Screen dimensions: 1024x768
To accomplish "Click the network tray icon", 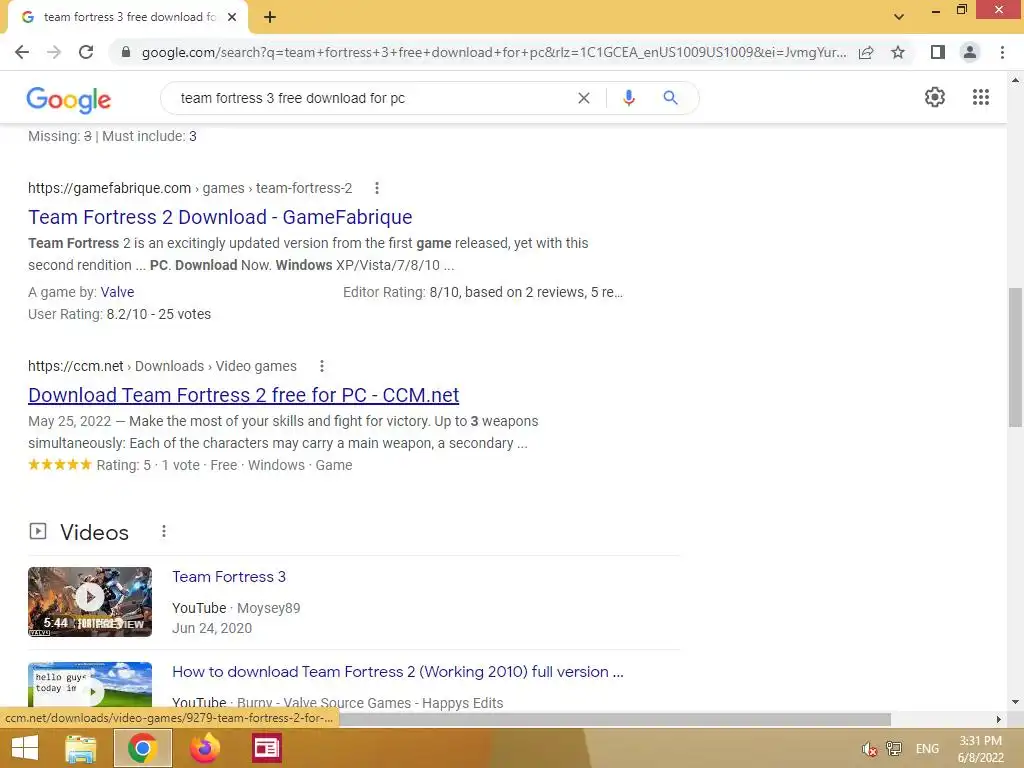I will click(x=894, y=749).
